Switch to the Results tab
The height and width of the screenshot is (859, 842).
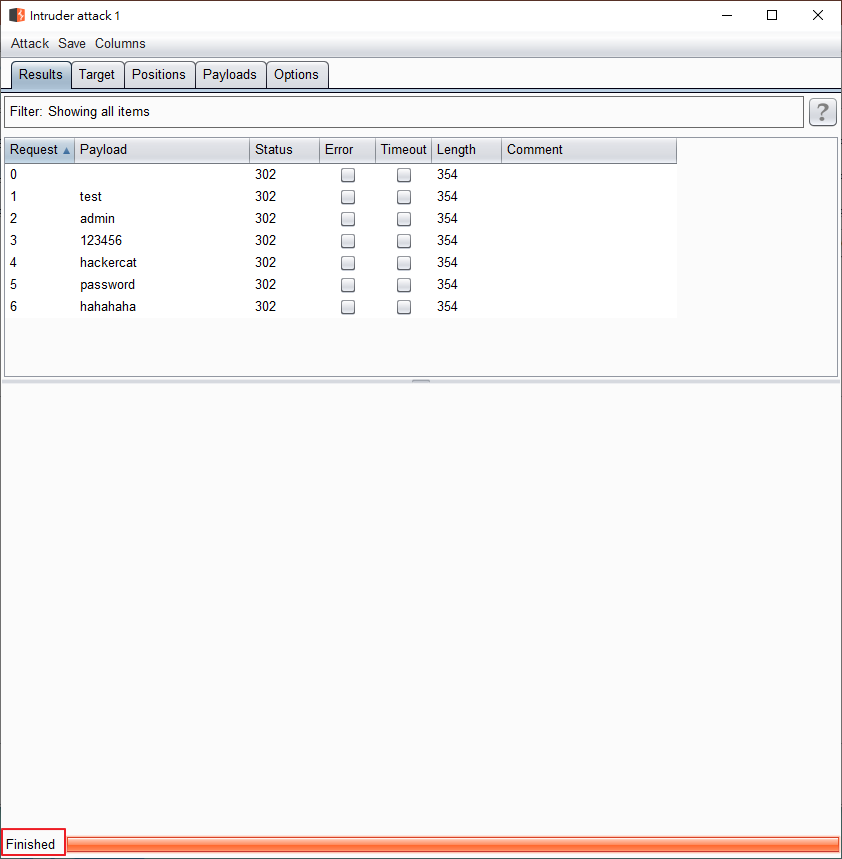[41, 75]
